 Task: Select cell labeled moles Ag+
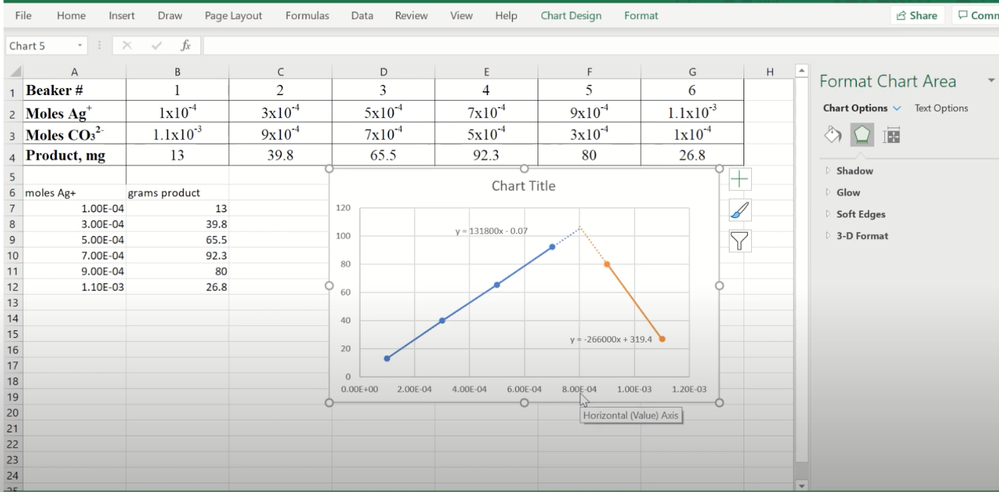coord(74,192)
